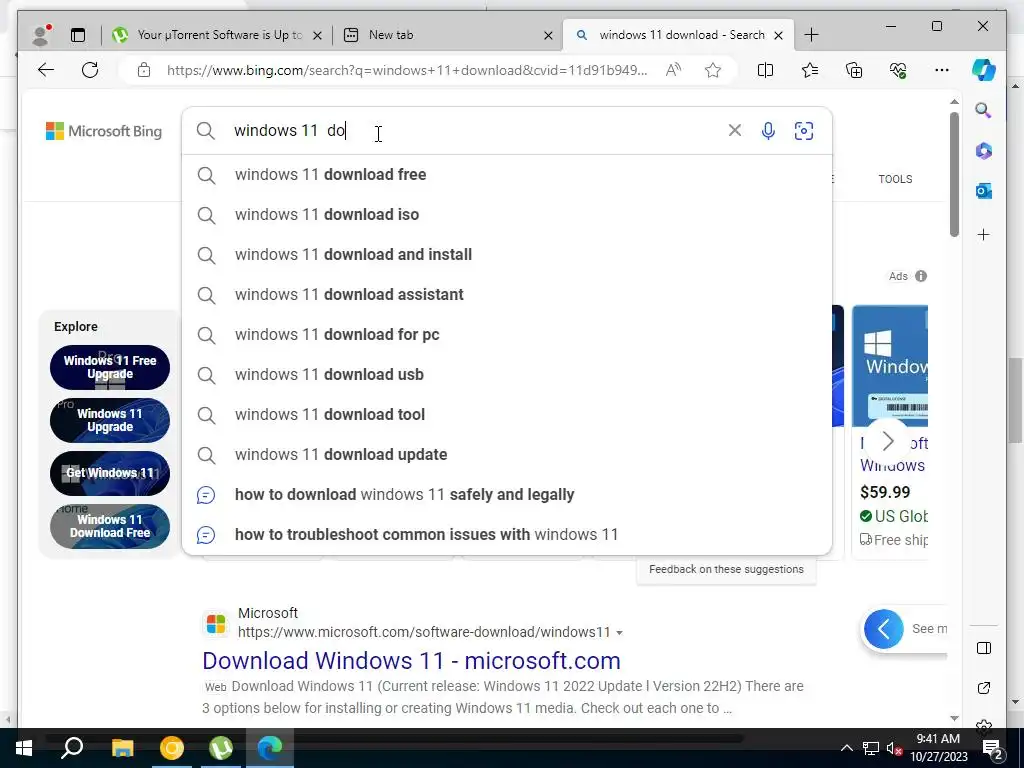Open sidebar Search icon
The width and height of the screenshot is (1024, 768).
click(x=984, y=110)
